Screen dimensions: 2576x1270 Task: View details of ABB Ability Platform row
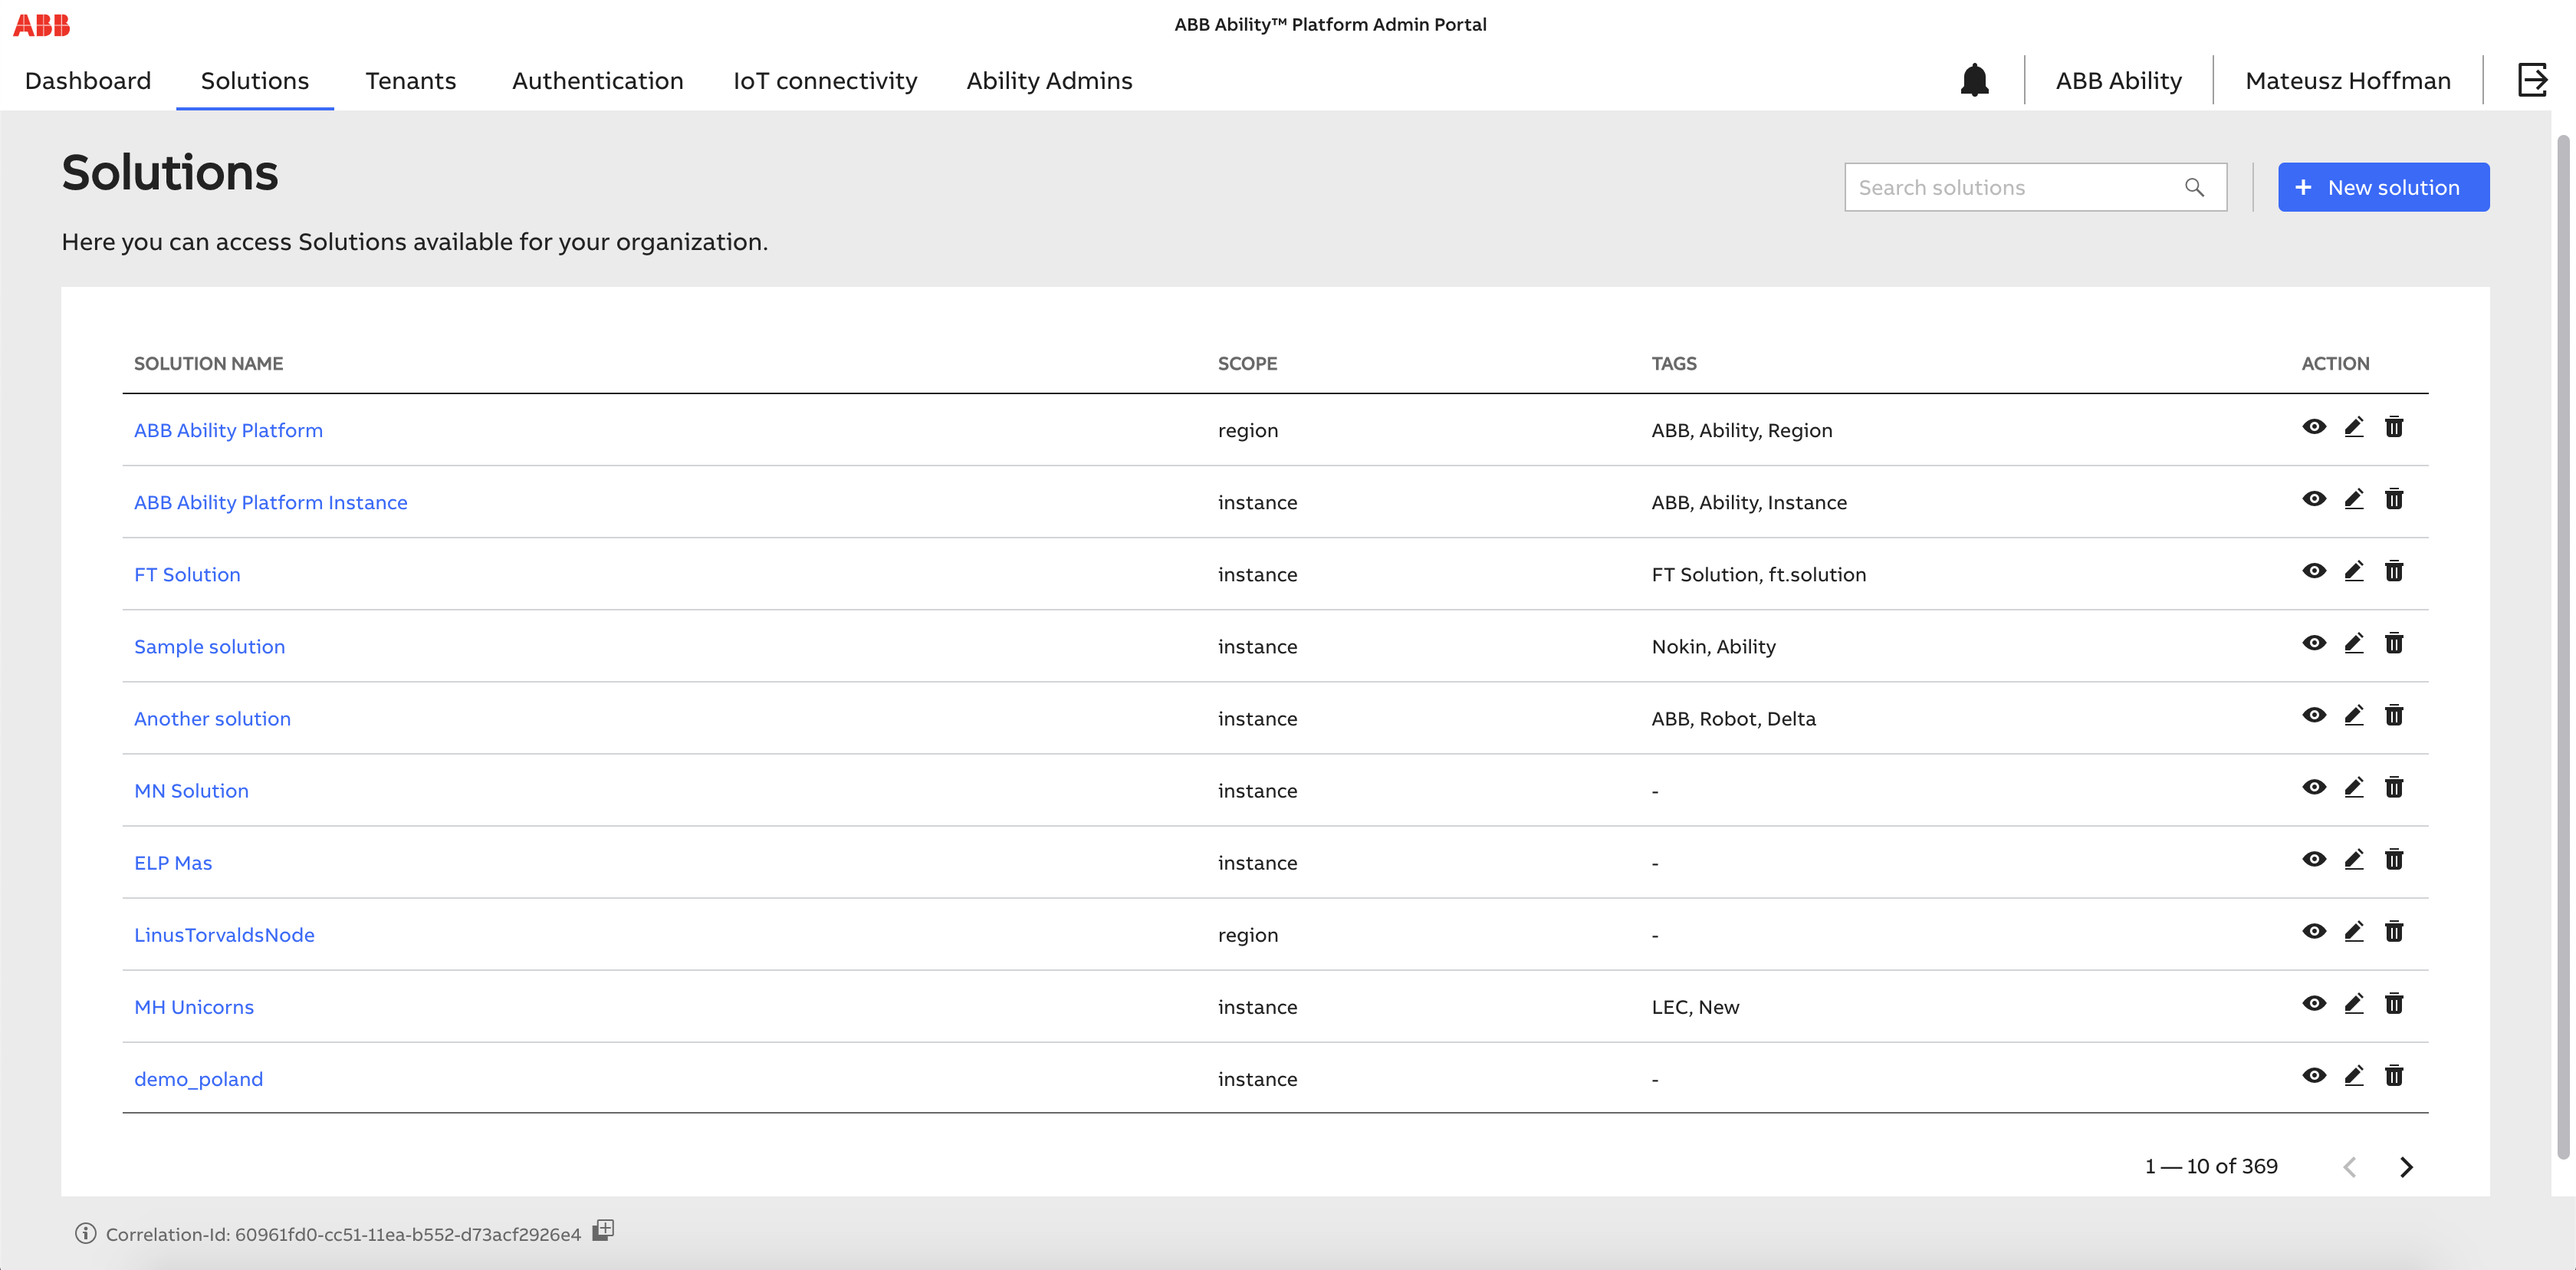2314,427
